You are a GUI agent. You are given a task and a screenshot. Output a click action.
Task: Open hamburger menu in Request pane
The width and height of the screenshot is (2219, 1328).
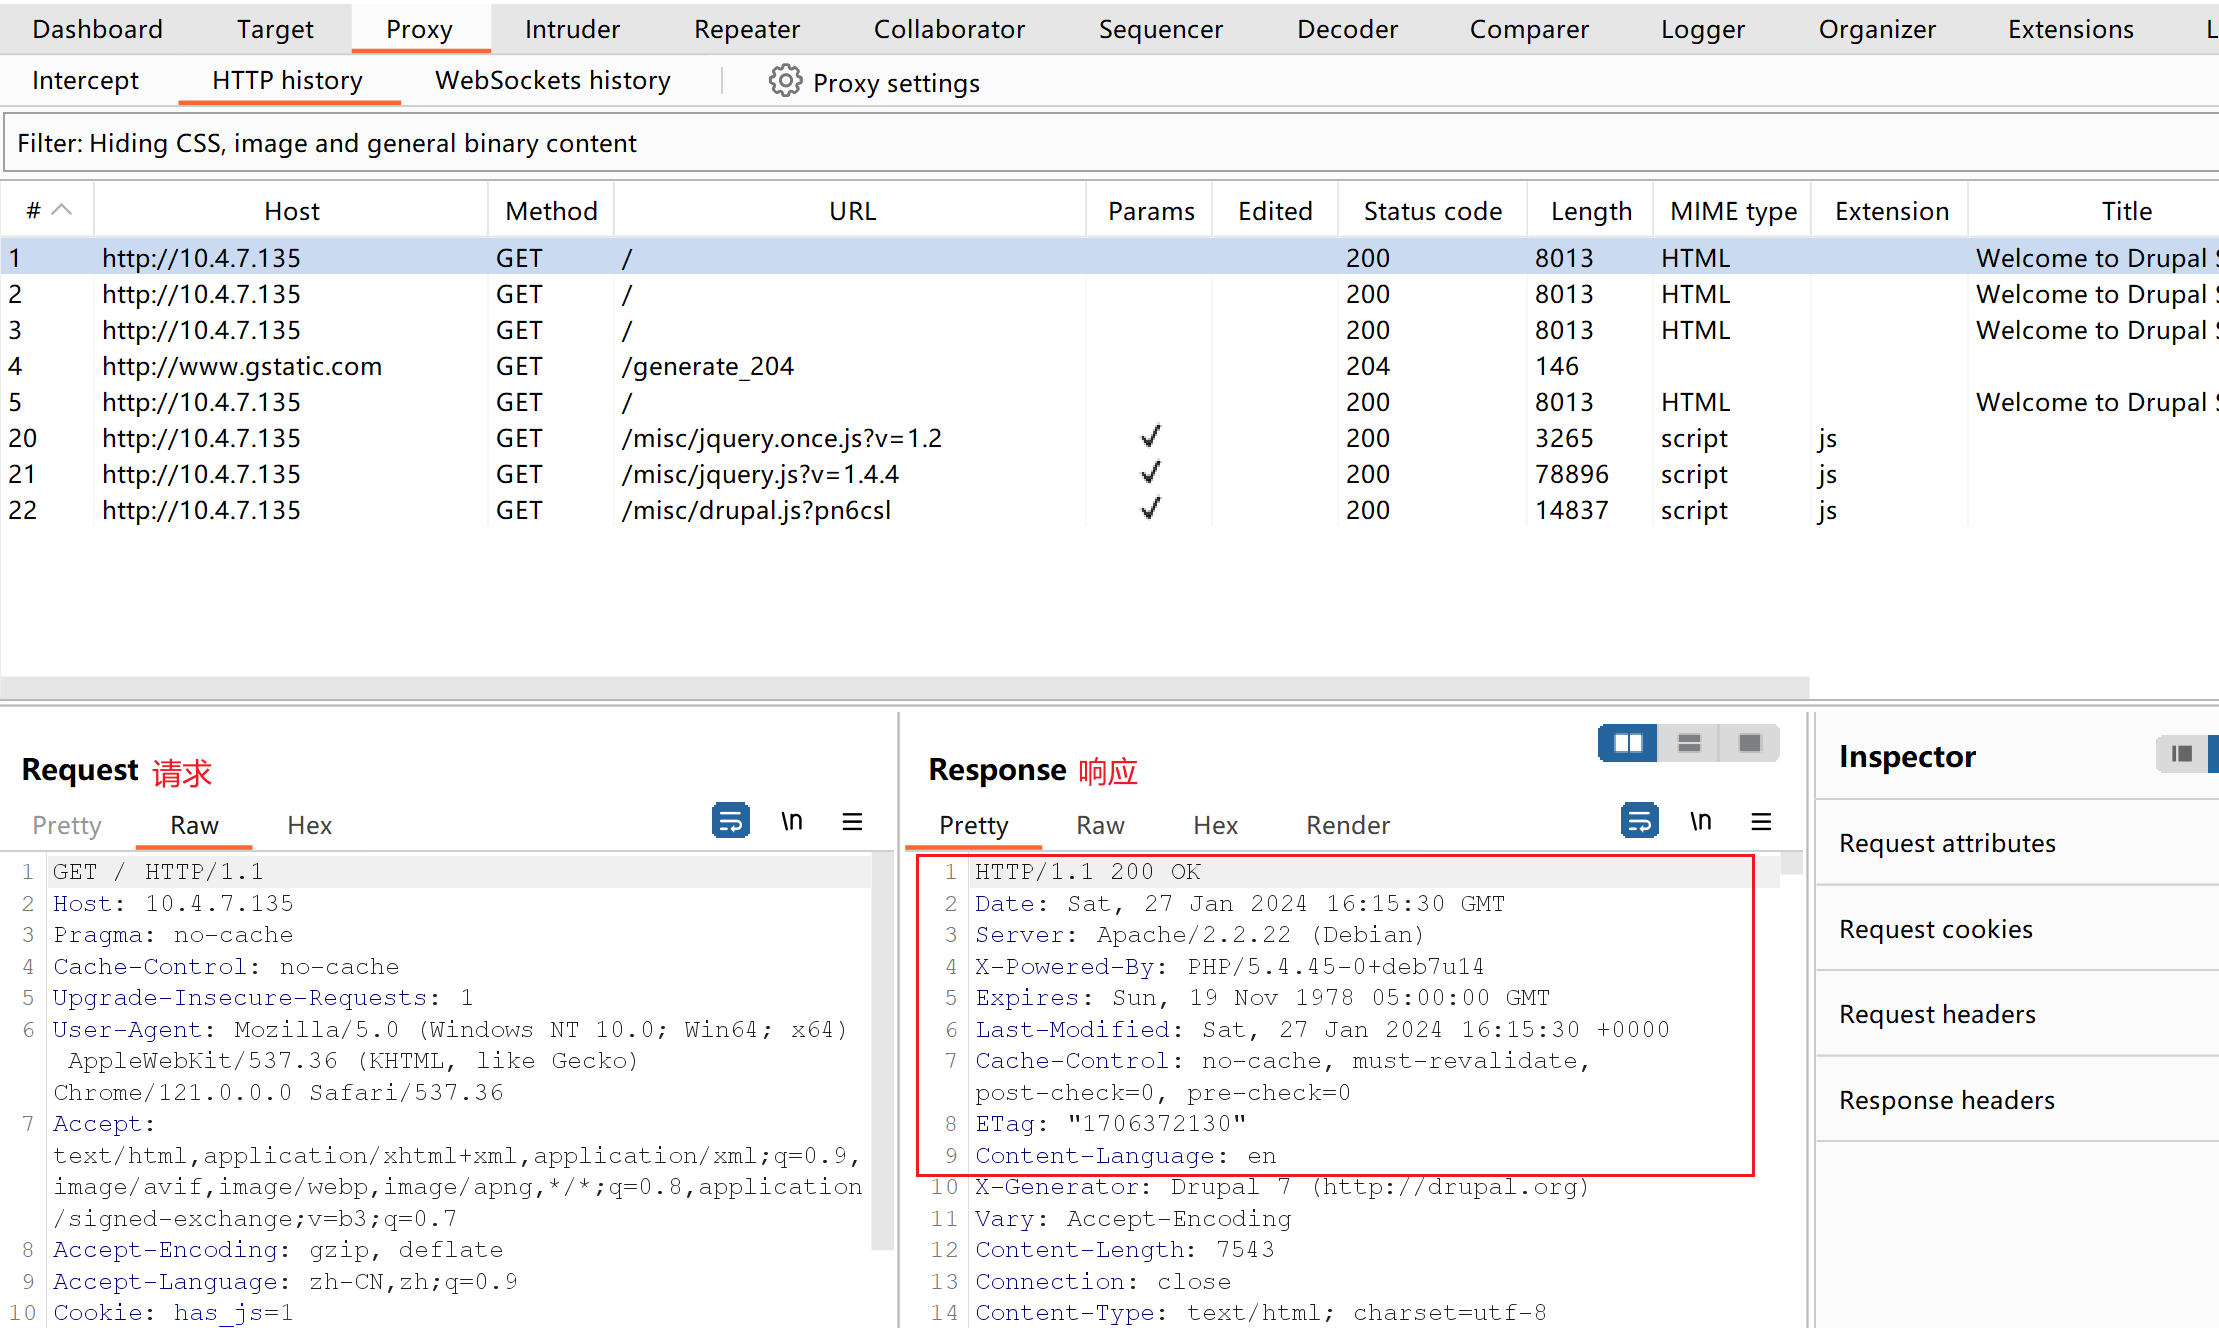tap(852, 821)
